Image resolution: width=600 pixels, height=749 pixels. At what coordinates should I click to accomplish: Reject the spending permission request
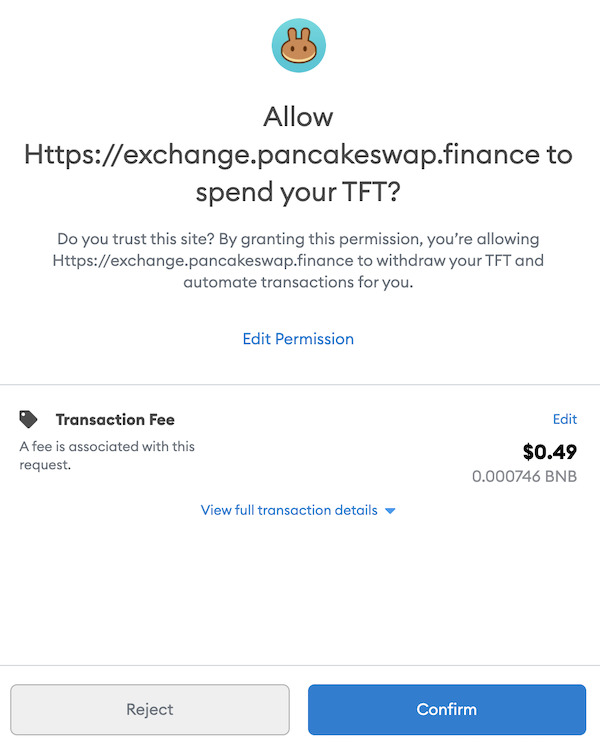(x=150, y=709)
